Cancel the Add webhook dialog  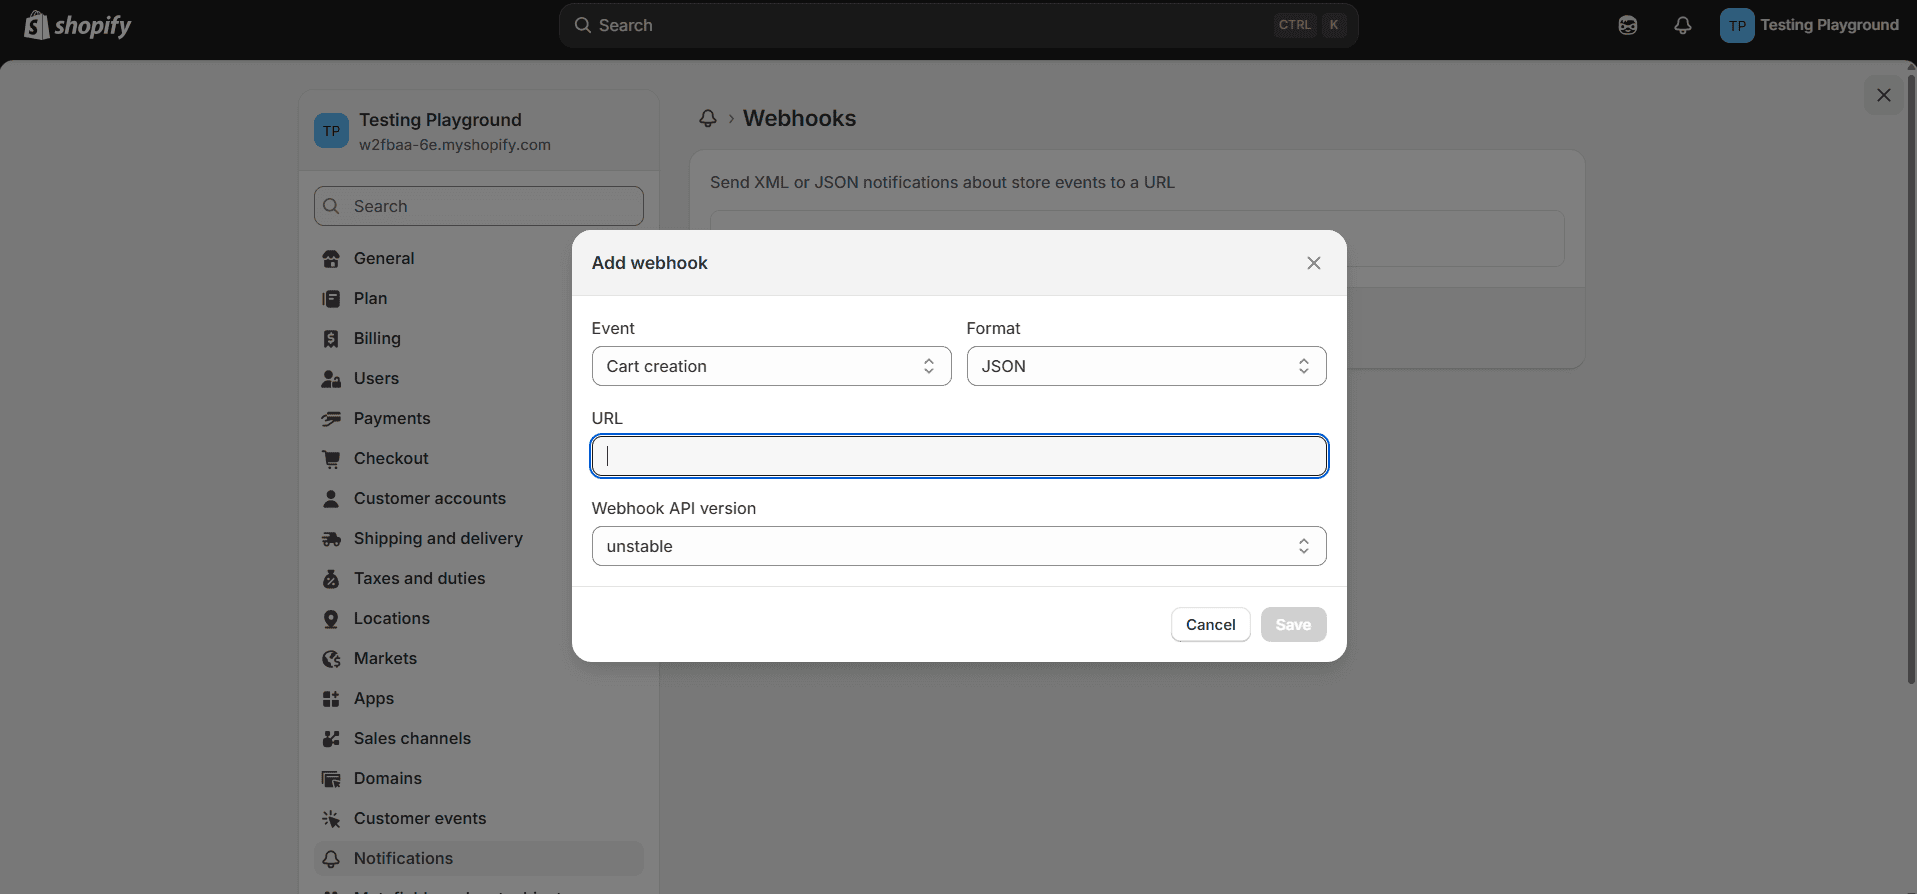(1210, 625)
